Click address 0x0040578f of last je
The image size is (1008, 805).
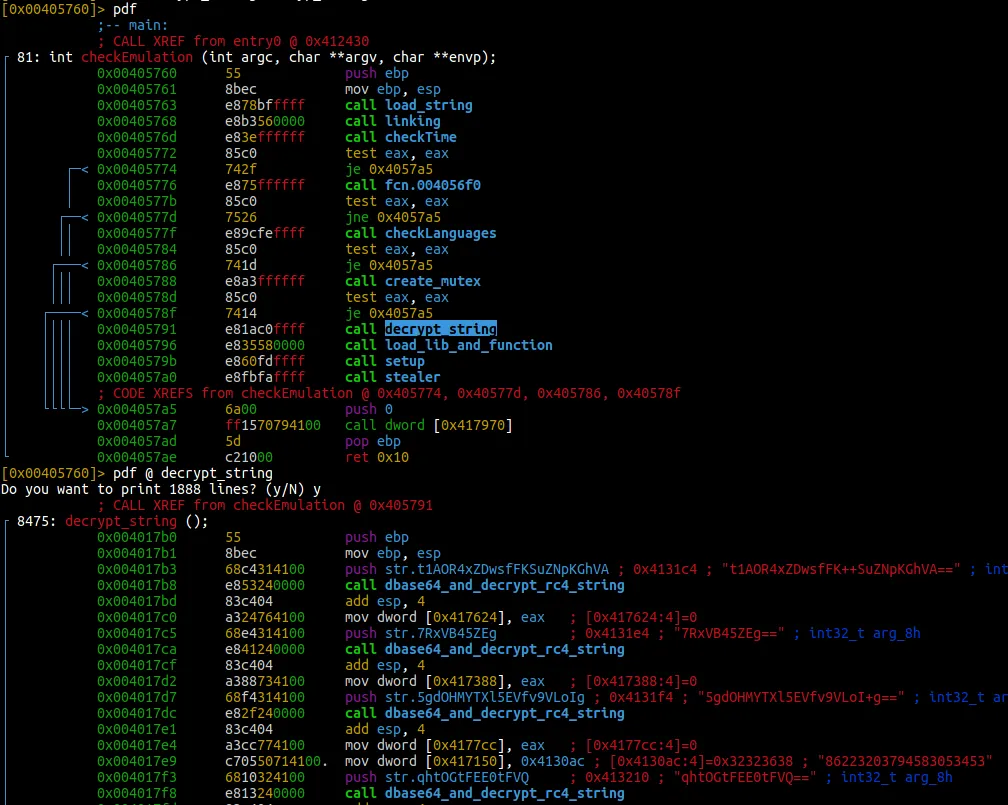(x=137, y=313)
